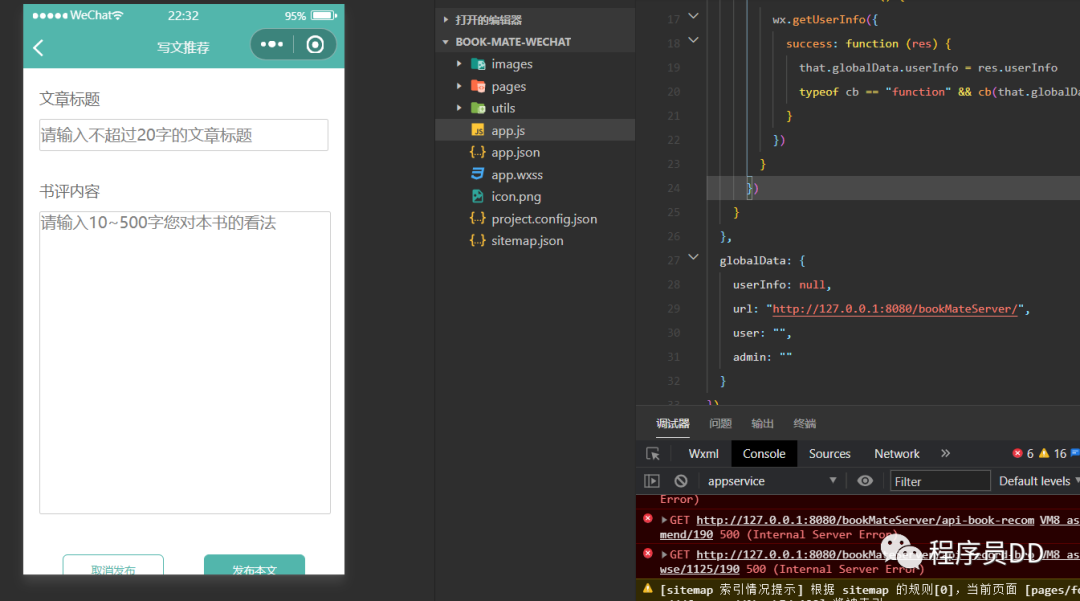Open app.json in the file tree
1080x601 pixels.
pyautogui.click(x=515, y=152)
